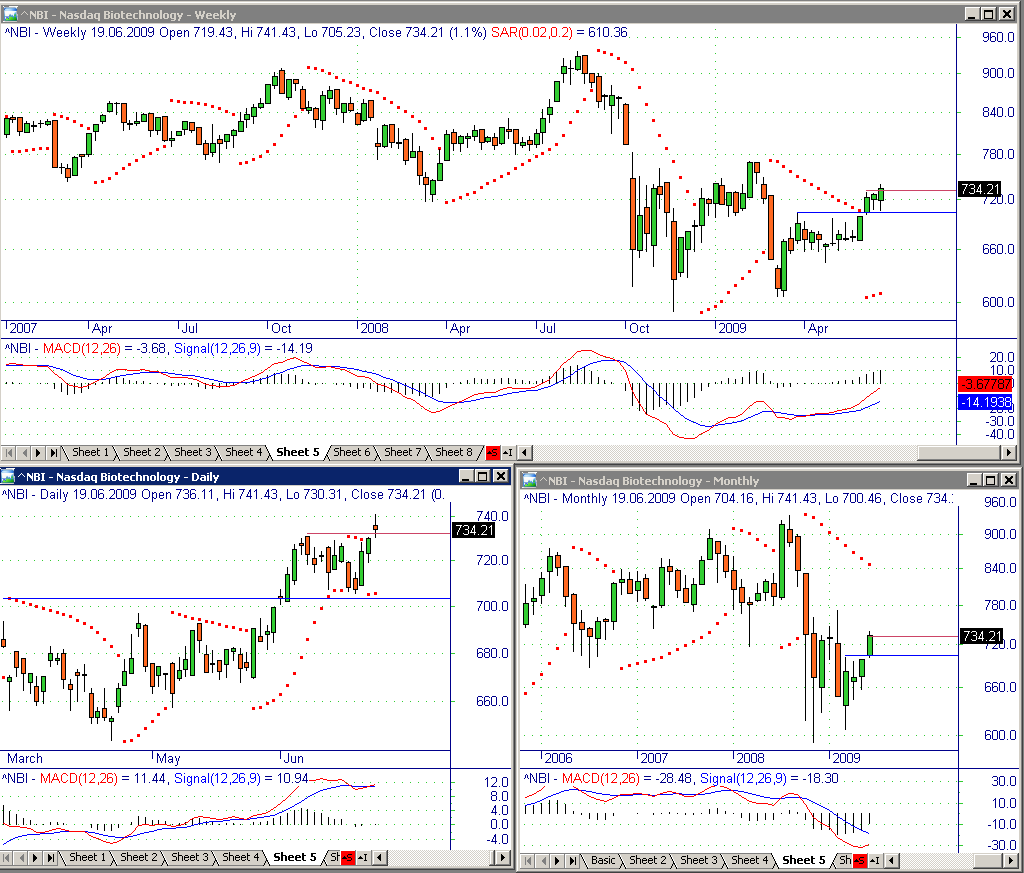Image resolution: width=1024 pixels, height=873 pixels.
Task: Jump to last sheet in Daily window
Action: pyautogui.click(x=51, y=858)
